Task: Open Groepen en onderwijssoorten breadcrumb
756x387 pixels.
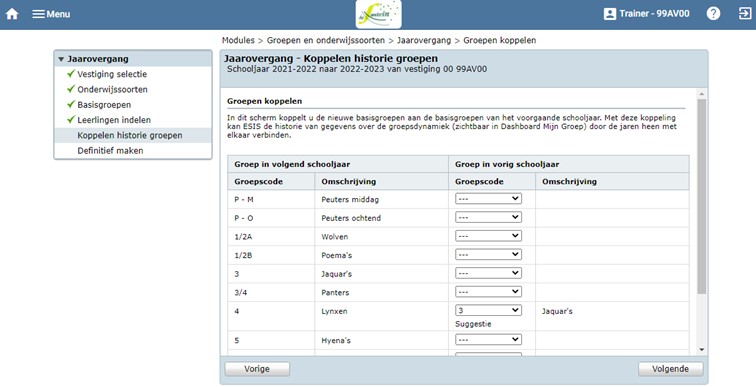Action: (326, 40)
